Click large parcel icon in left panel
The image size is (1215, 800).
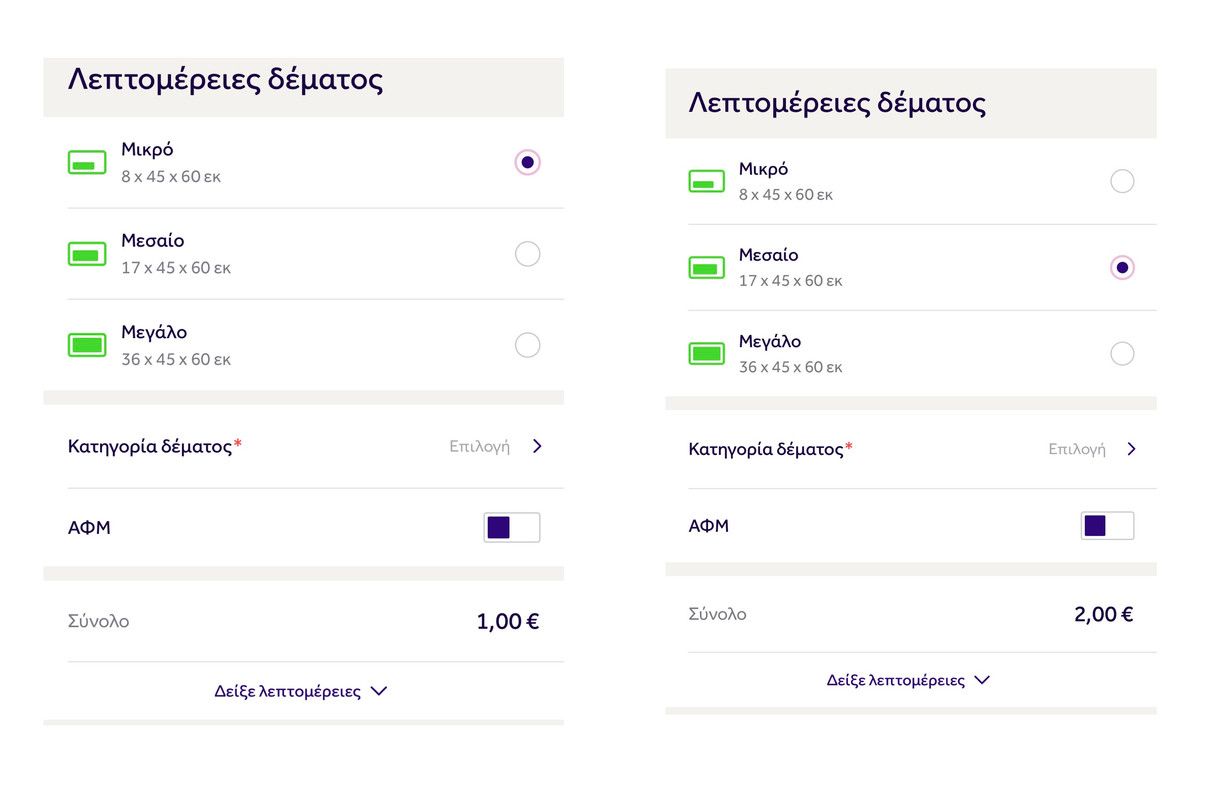[87, 345]
